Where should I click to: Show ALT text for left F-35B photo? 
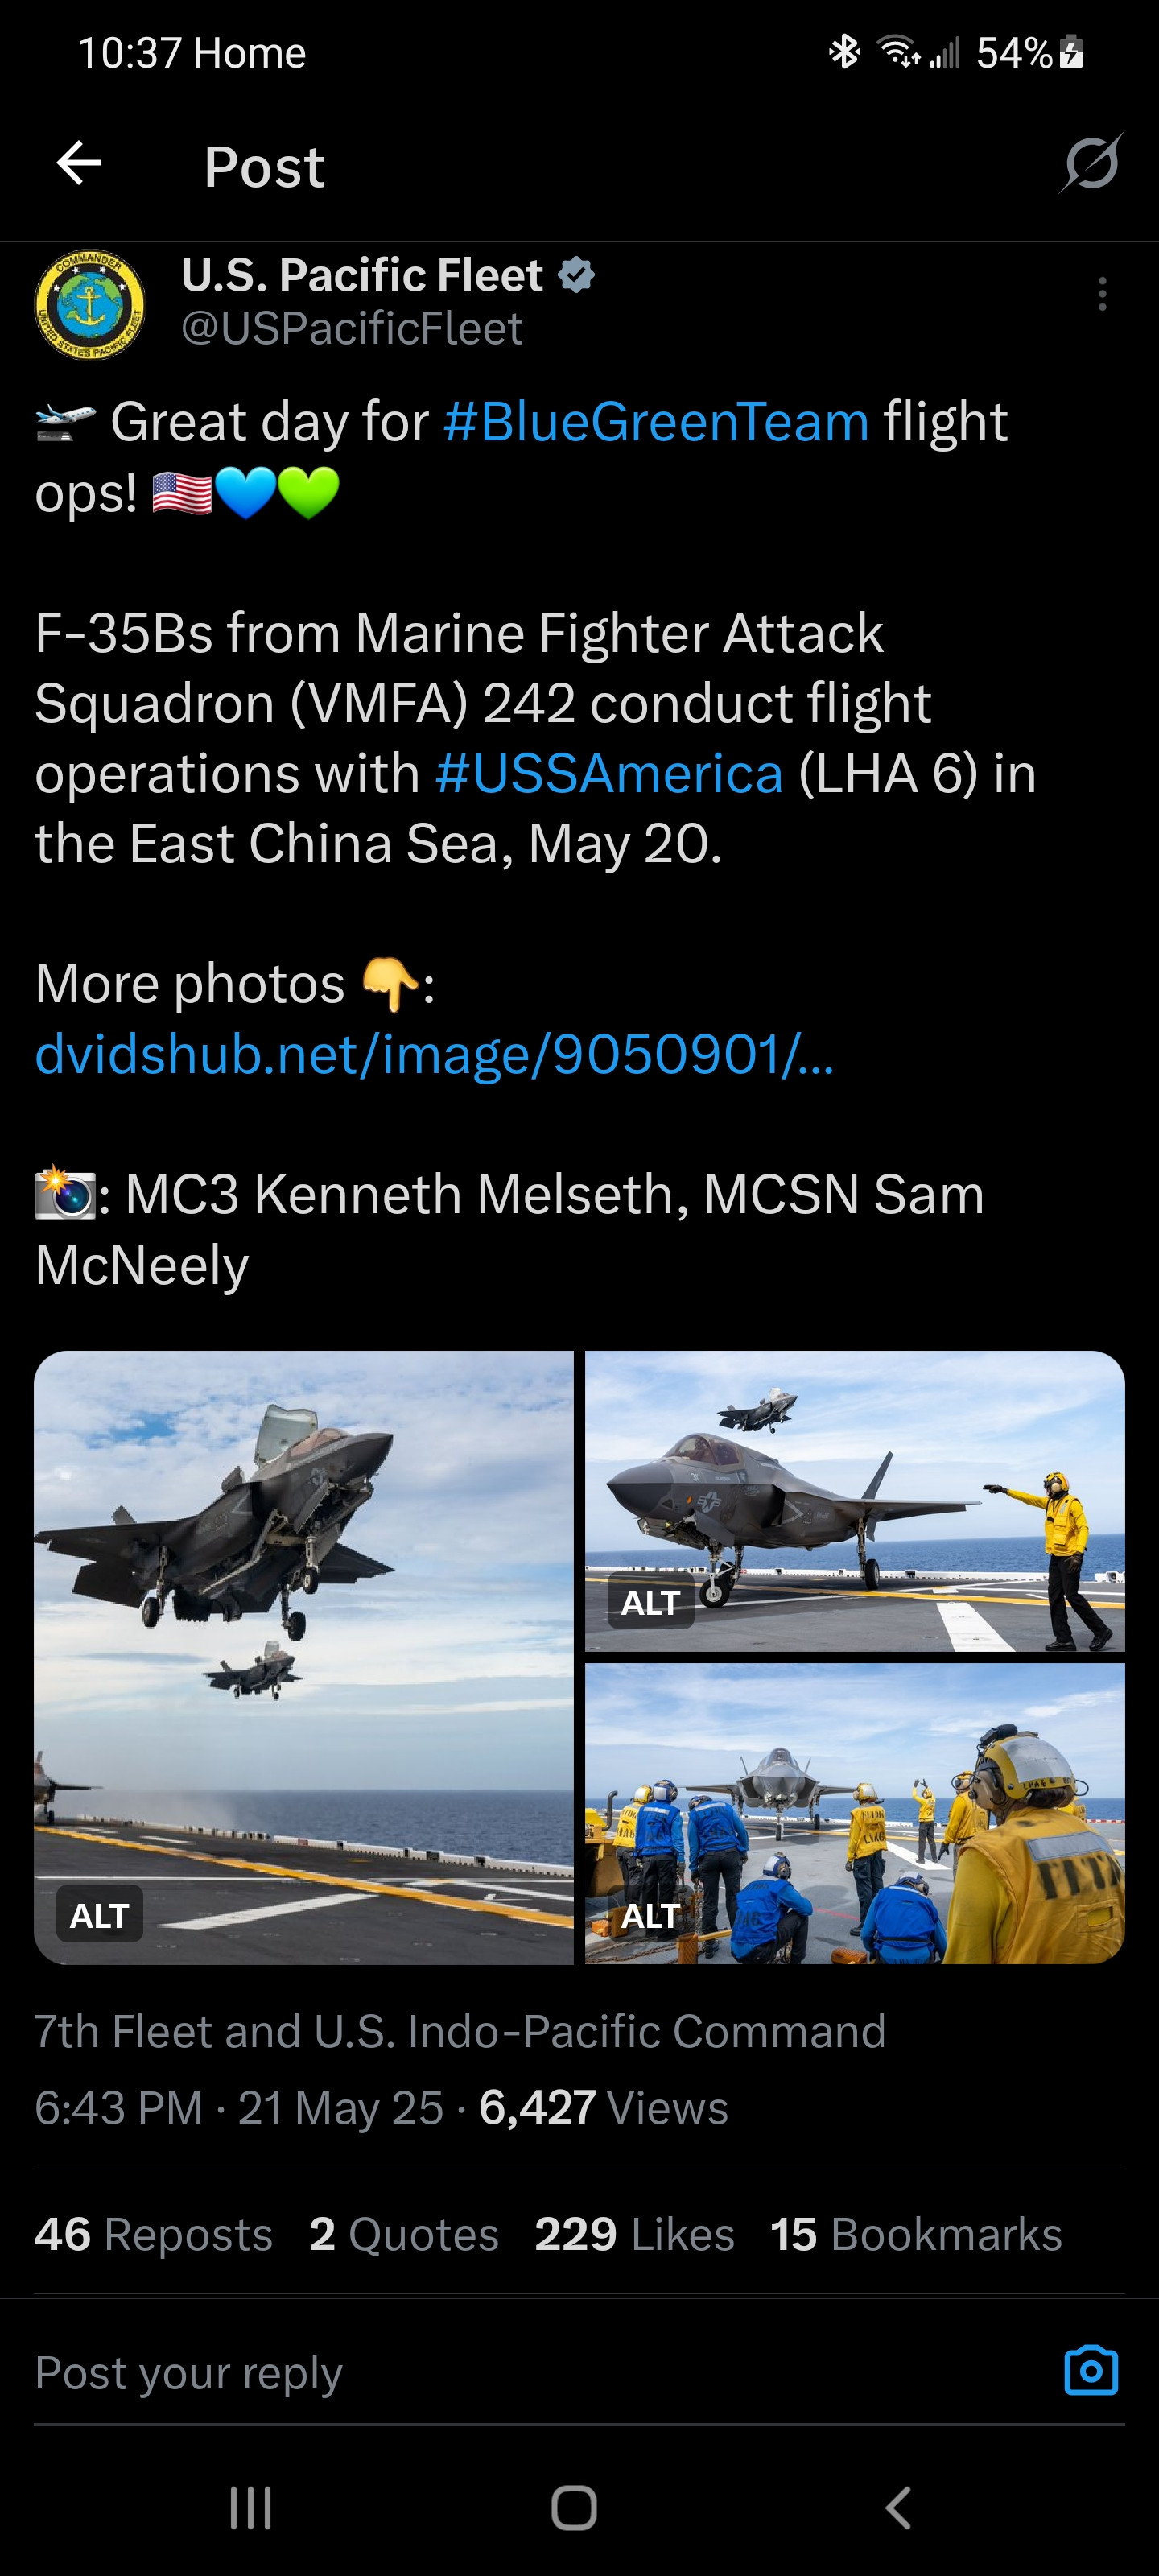[x=99, y=1914]
